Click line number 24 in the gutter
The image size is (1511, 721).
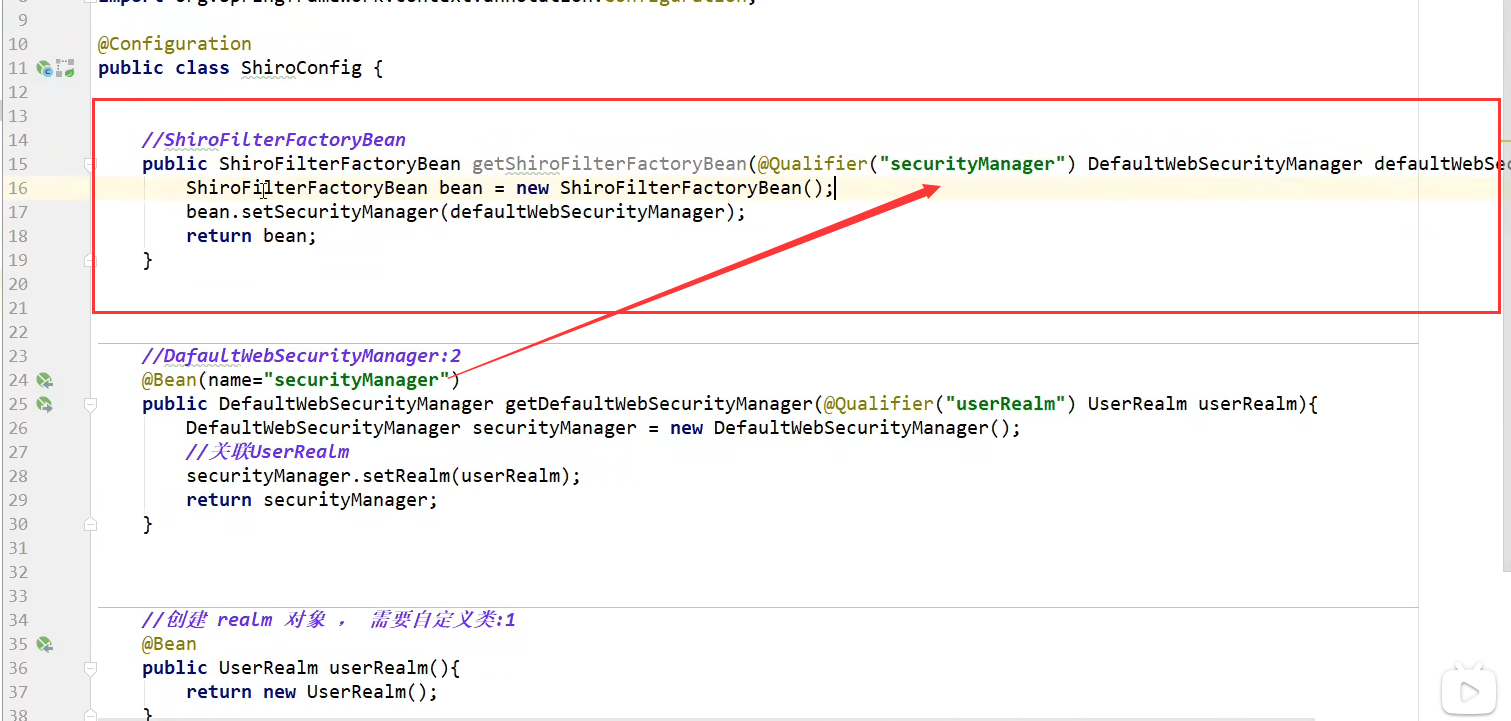click(x=18, y=380)
